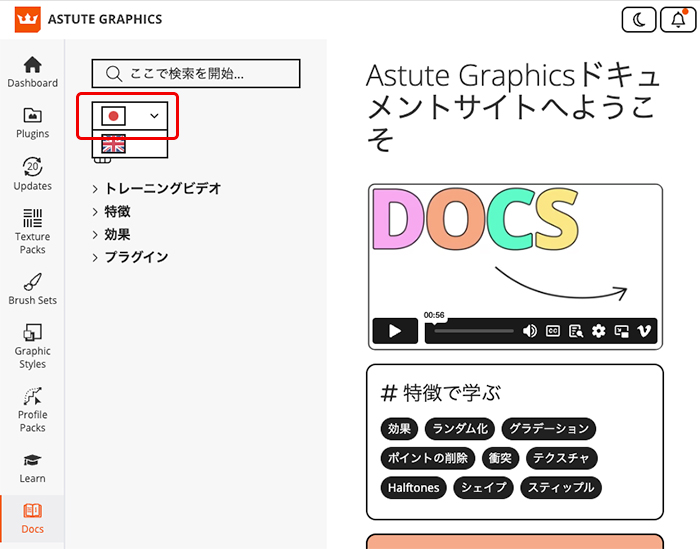
Task: Select the テクスチャ tag
Action: (562, 458)
